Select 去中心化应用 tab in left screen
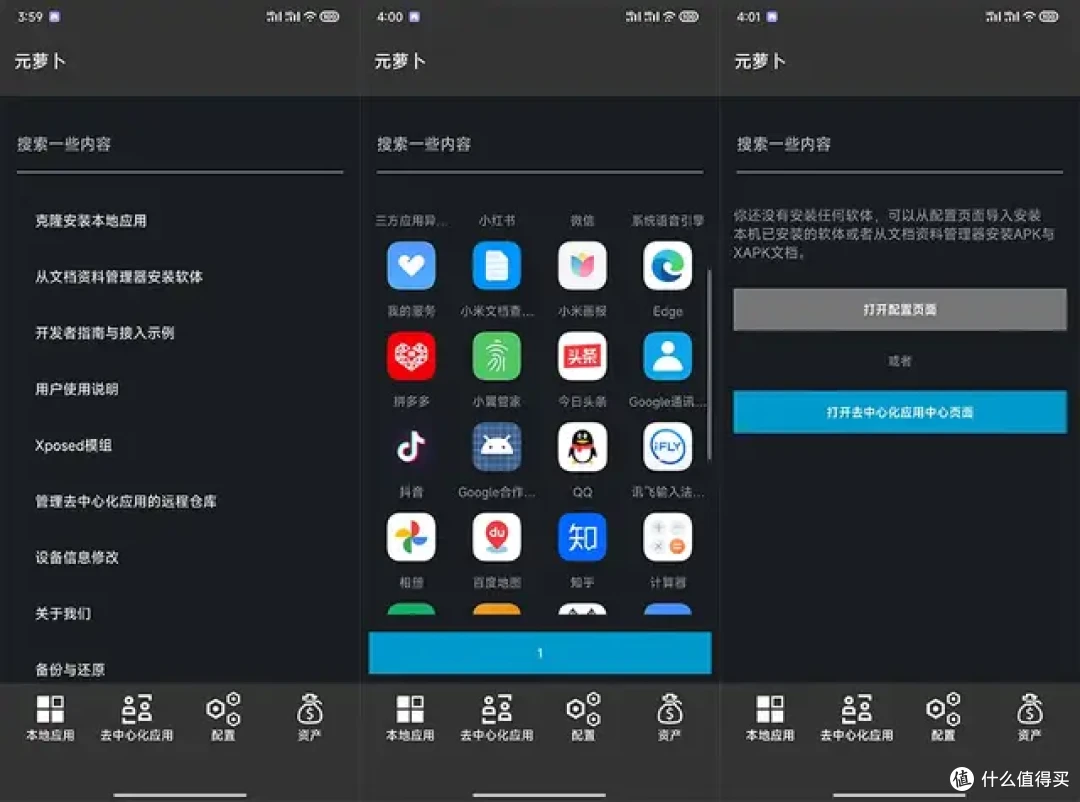The image size is (1080, 802). click(136, 718)
